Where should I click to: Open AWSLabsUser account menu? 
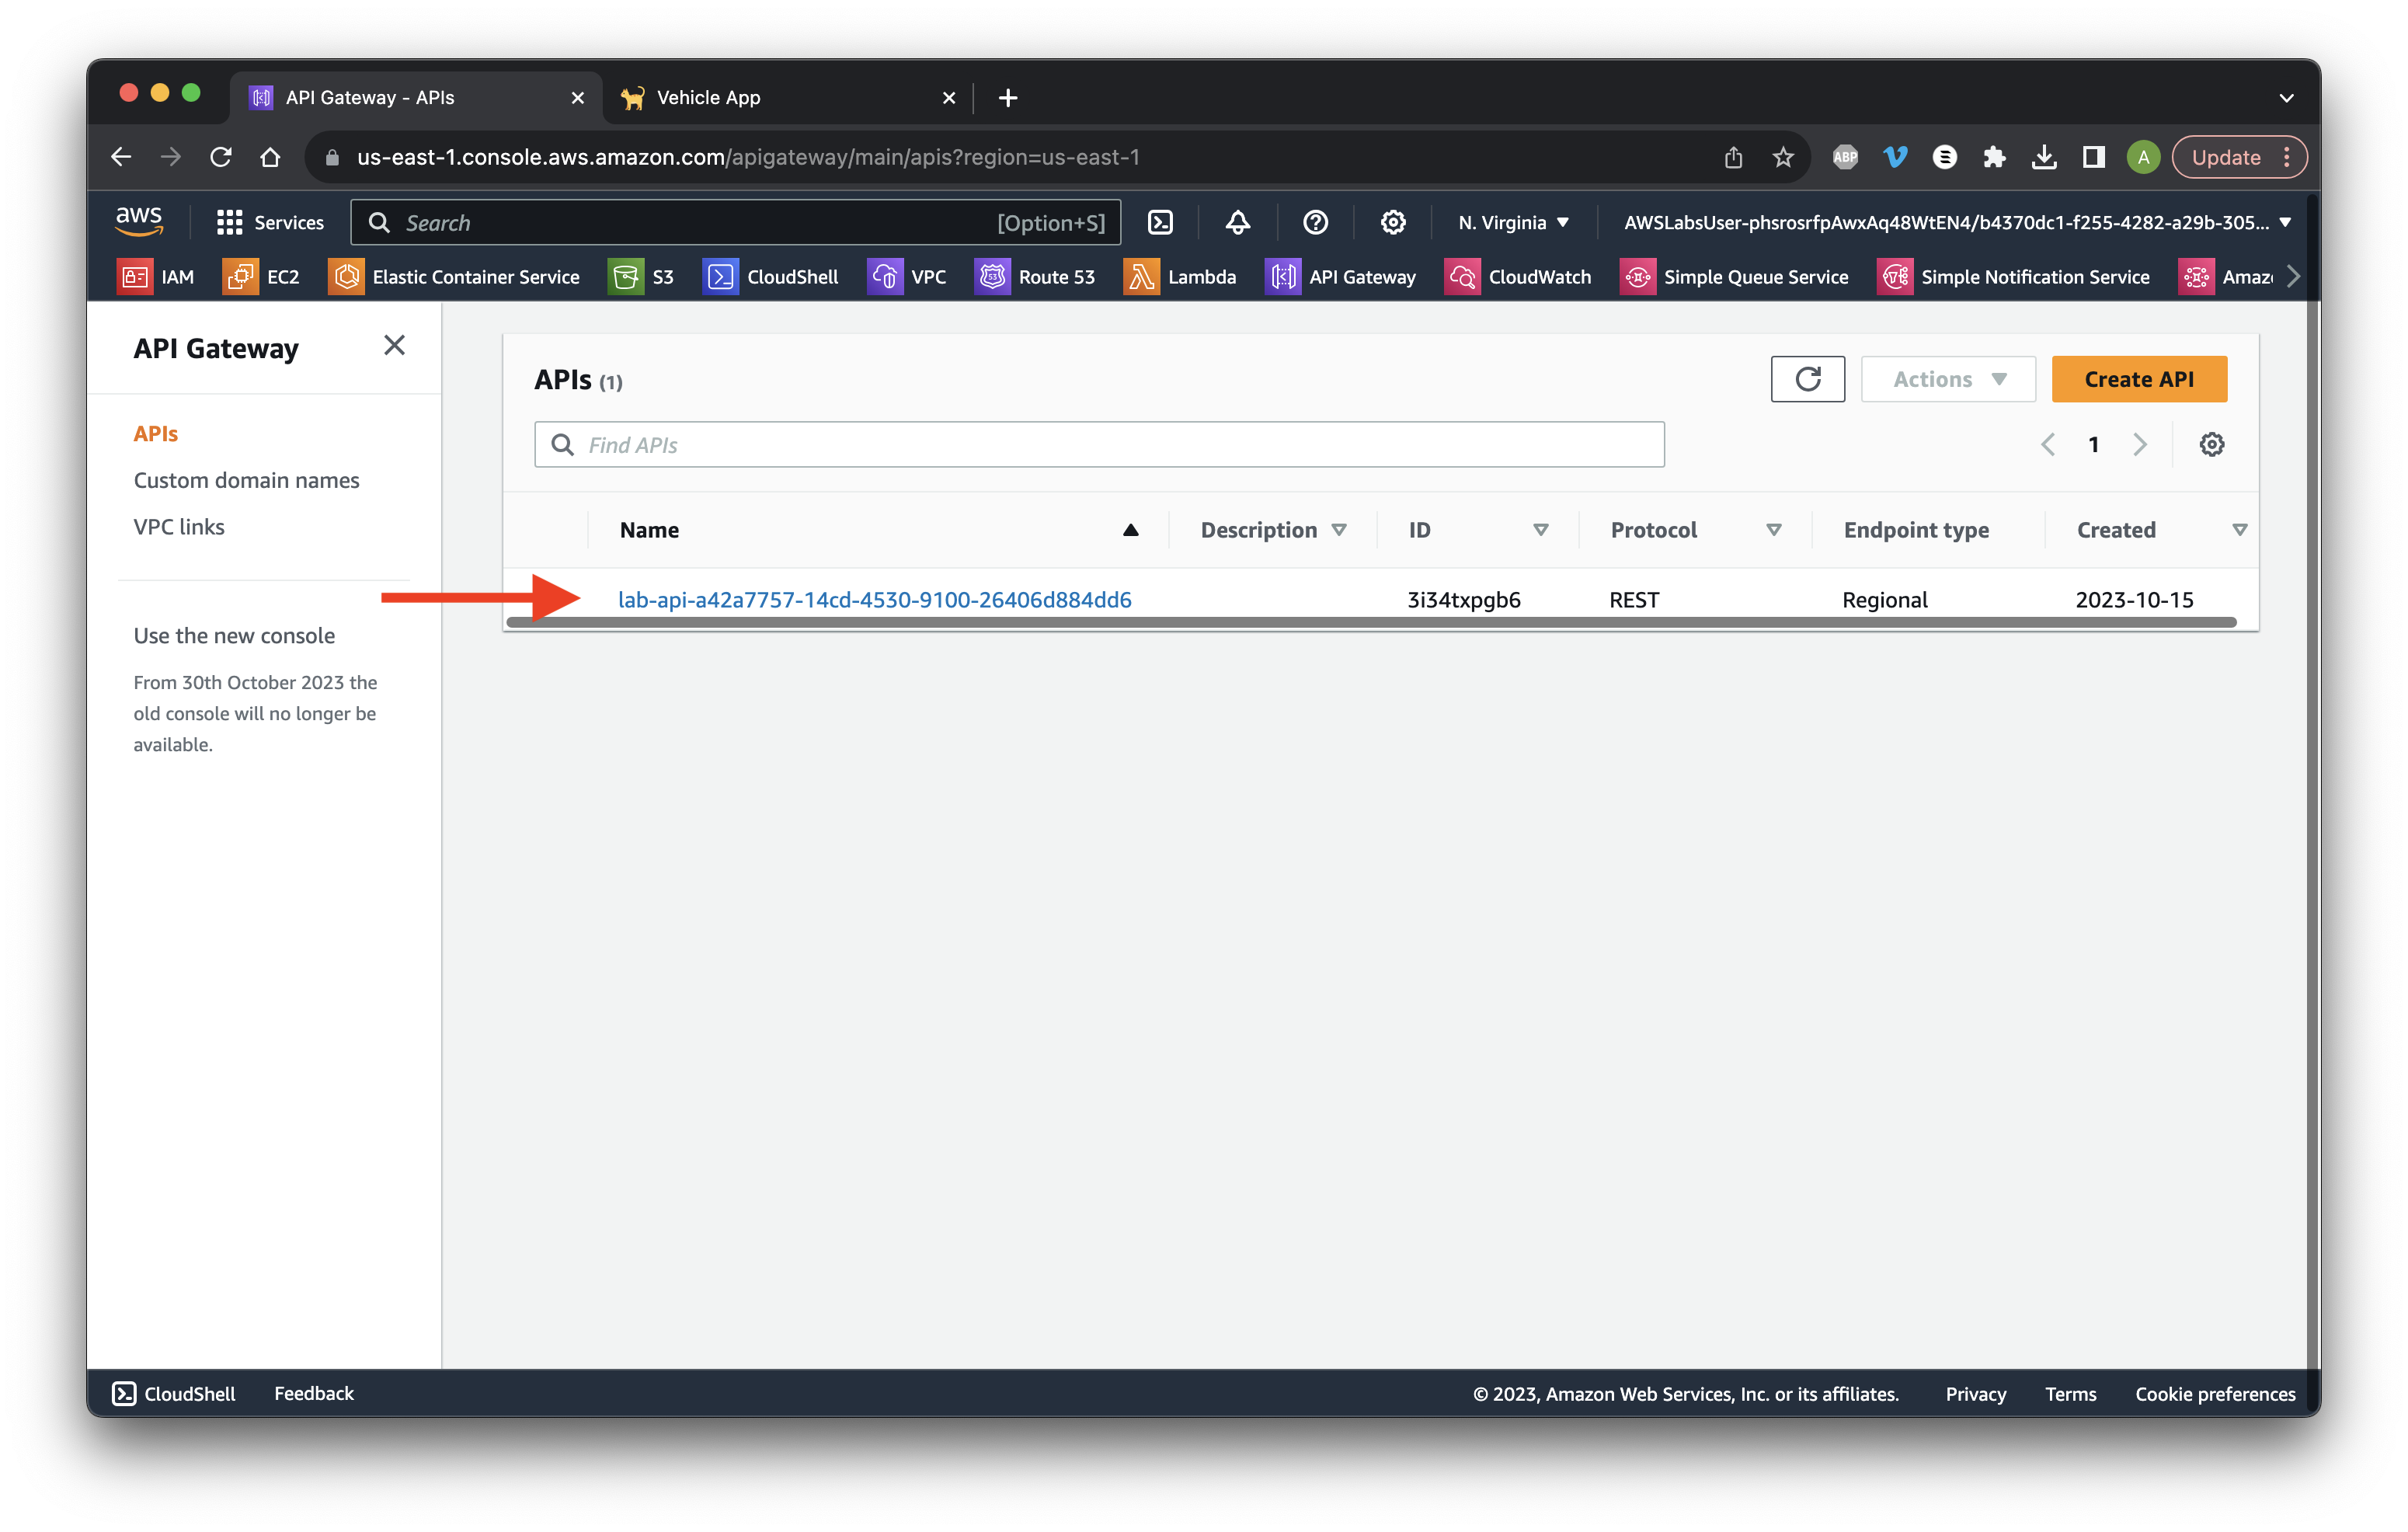(1956, 222)
